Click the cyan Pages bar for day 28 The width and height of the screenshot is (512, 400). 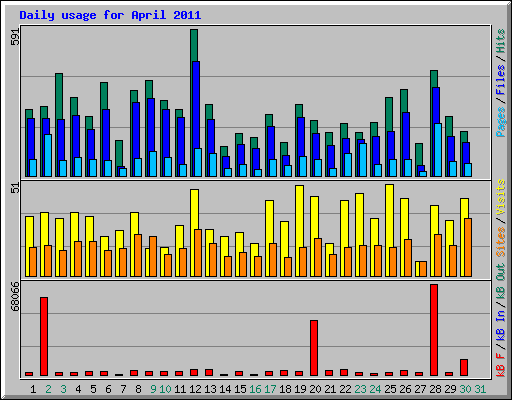438,150
